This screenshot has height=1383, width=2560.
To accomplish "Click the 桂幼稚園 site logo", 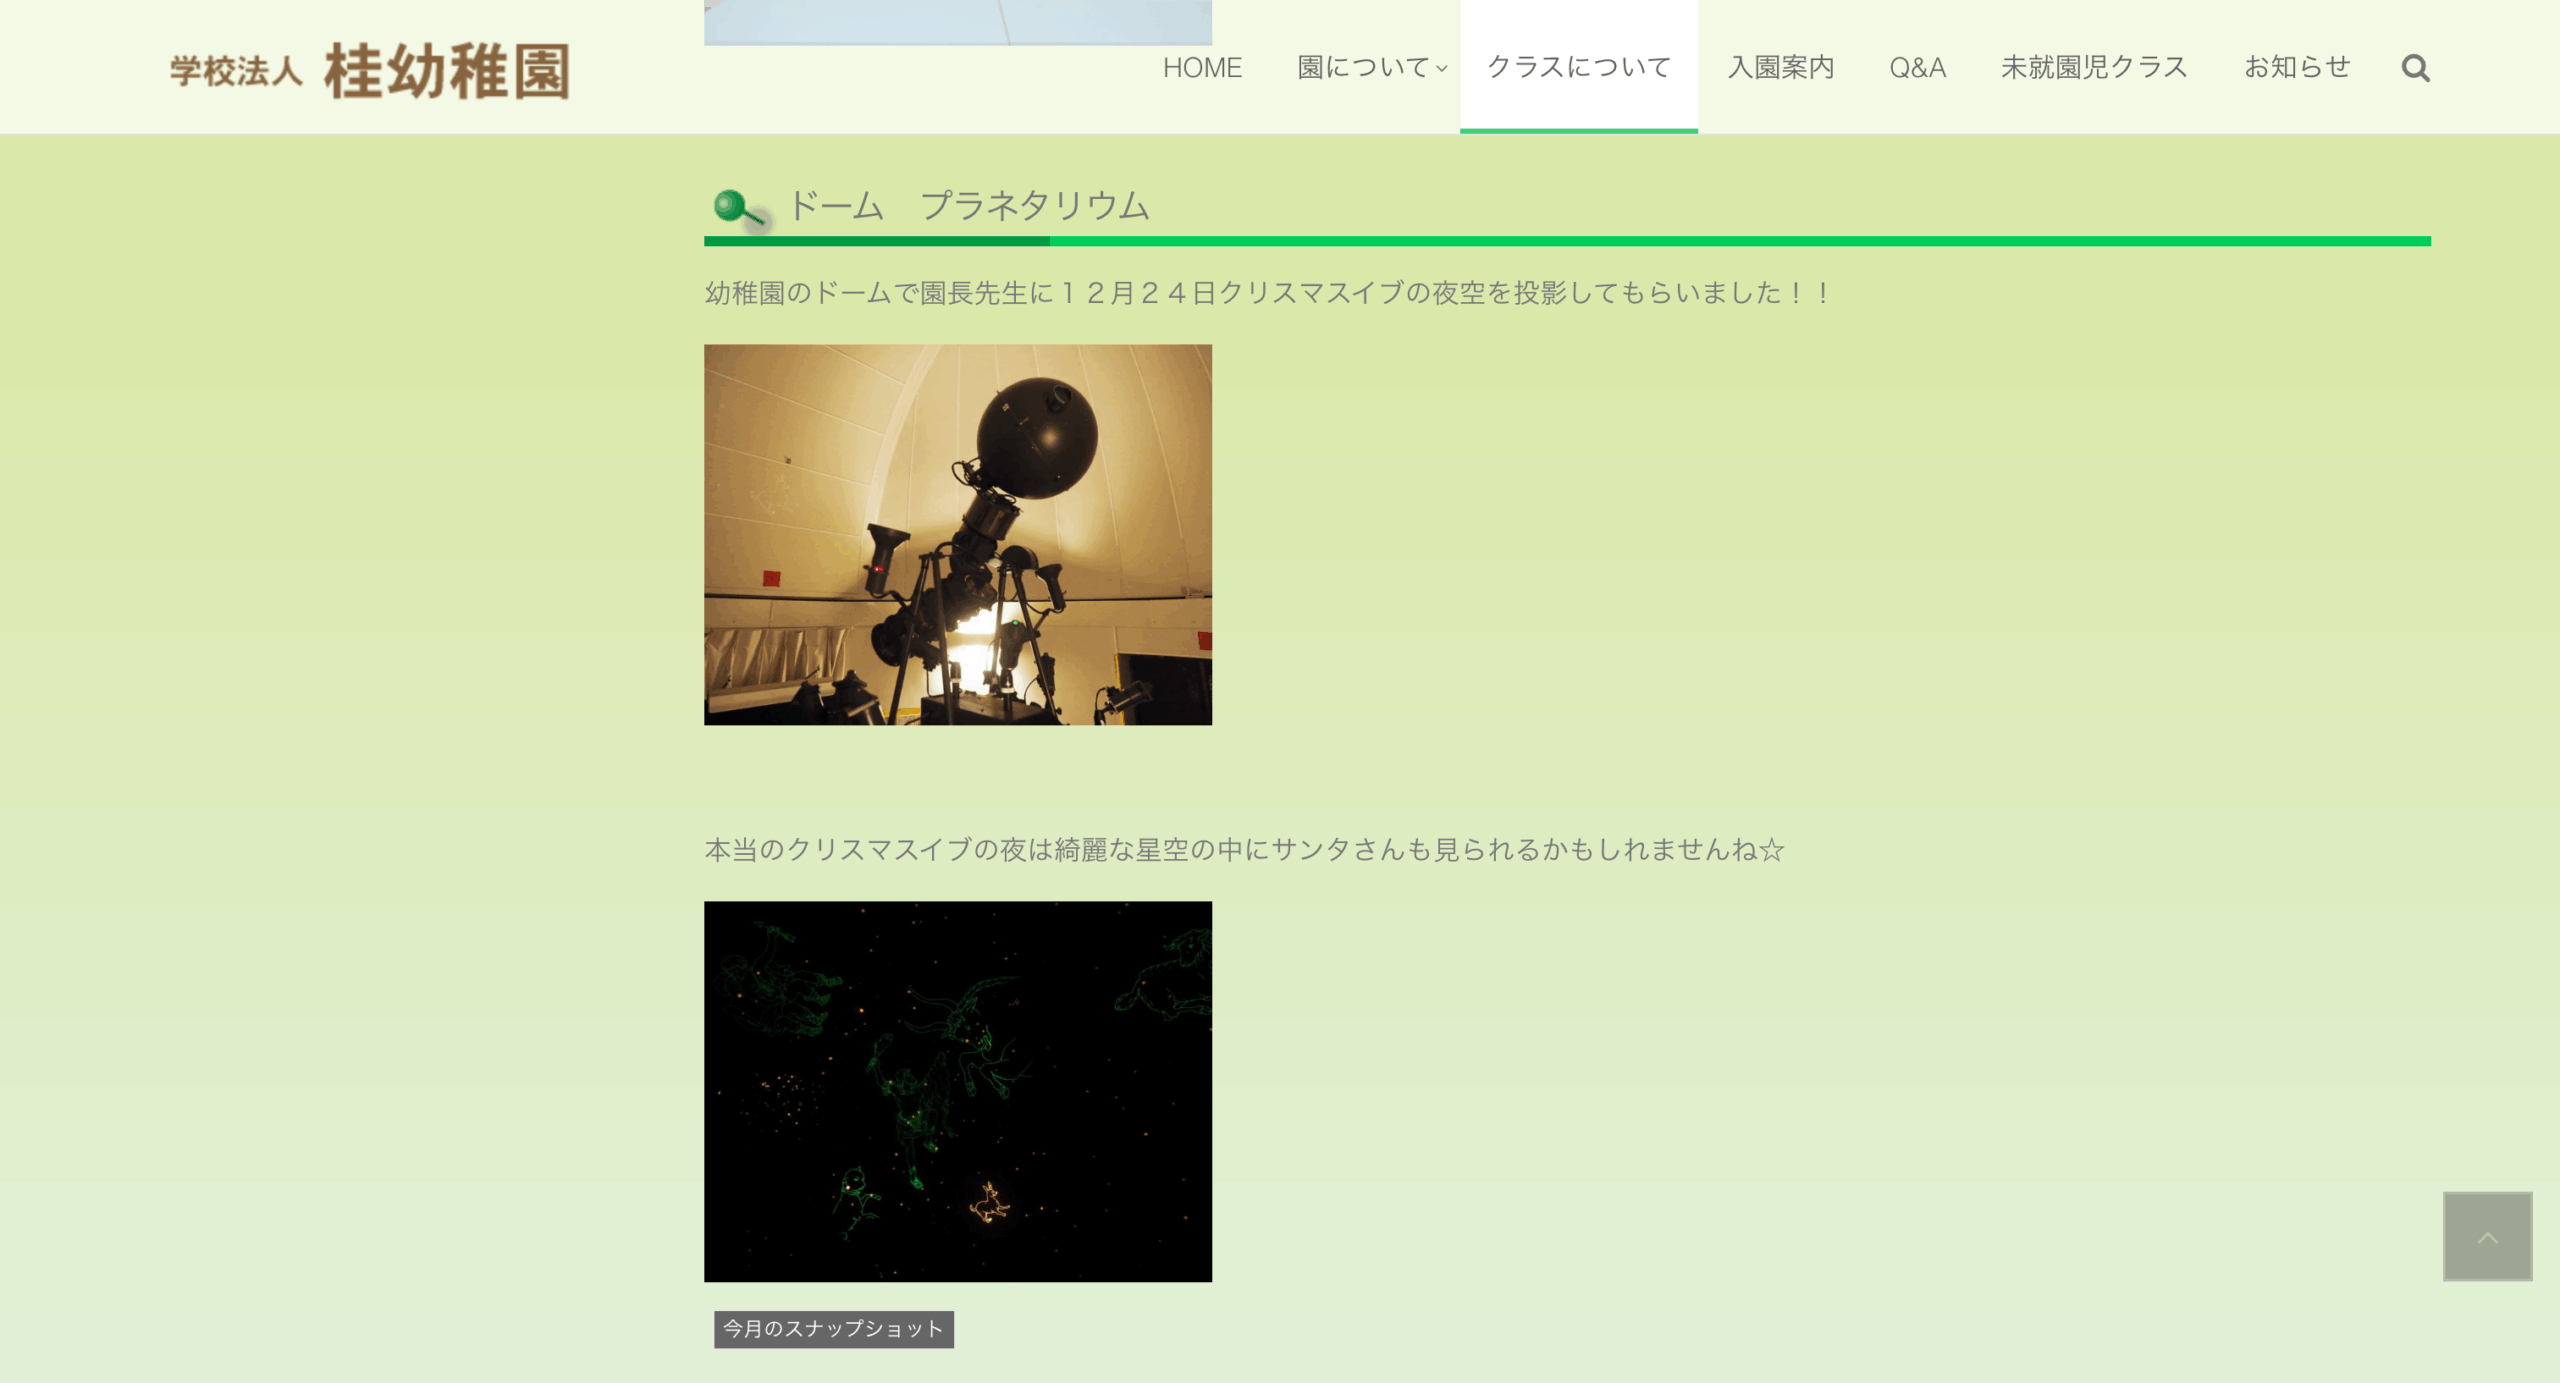I will (x=370, y=70).
